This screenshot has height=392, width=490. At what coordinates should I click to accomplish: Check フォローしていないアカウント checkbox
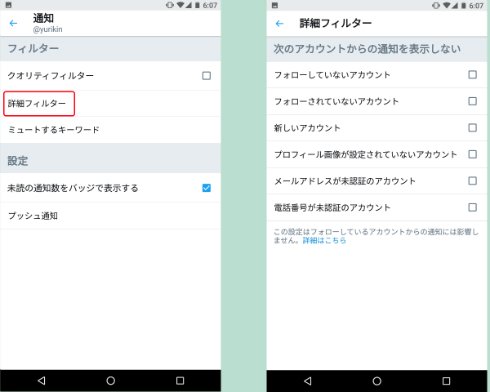pos(472,75)
